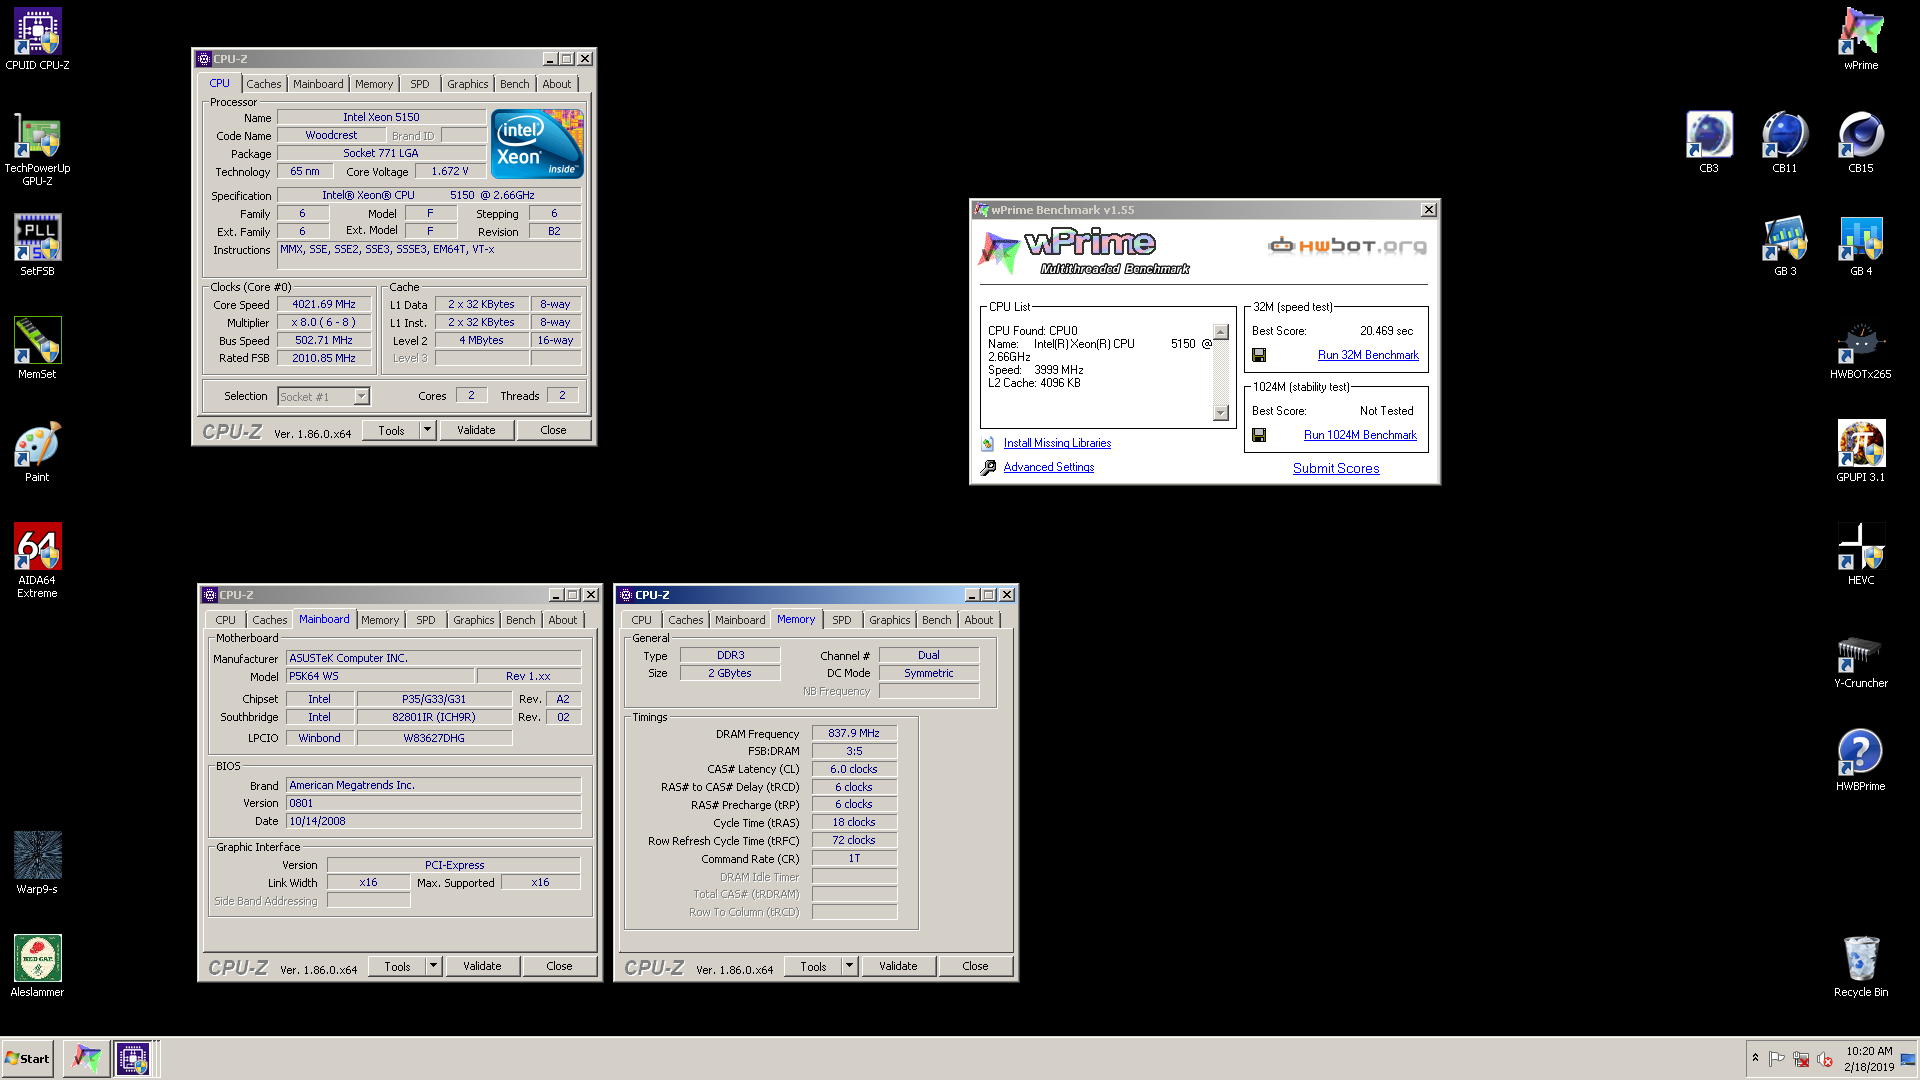Image resolution: width=1920 pixels, height=1080 pixels.
Task: Open the CB15 desktop shortcut
Action: point(1861,142)
